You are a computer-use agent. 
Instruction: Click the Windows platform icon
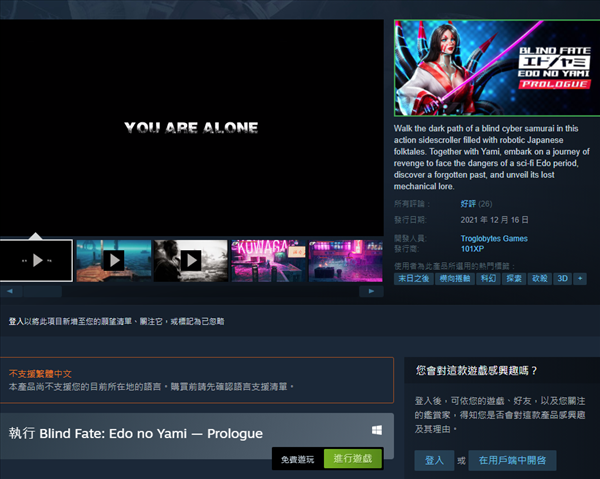377,430
